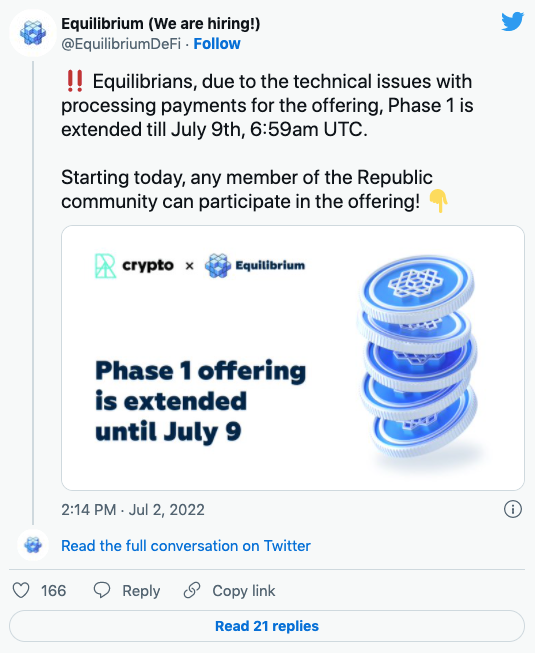Screen dimensions: 535x653
Task: Click the reply speech bubble icon
Action: coord(102,590)
